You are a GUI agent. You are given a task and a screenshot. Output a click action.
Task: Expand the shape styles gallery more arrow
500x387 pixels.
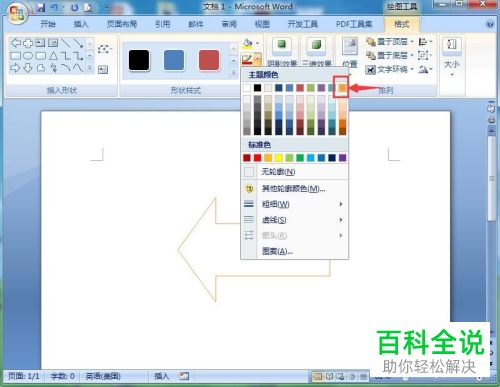click(234, 73)
